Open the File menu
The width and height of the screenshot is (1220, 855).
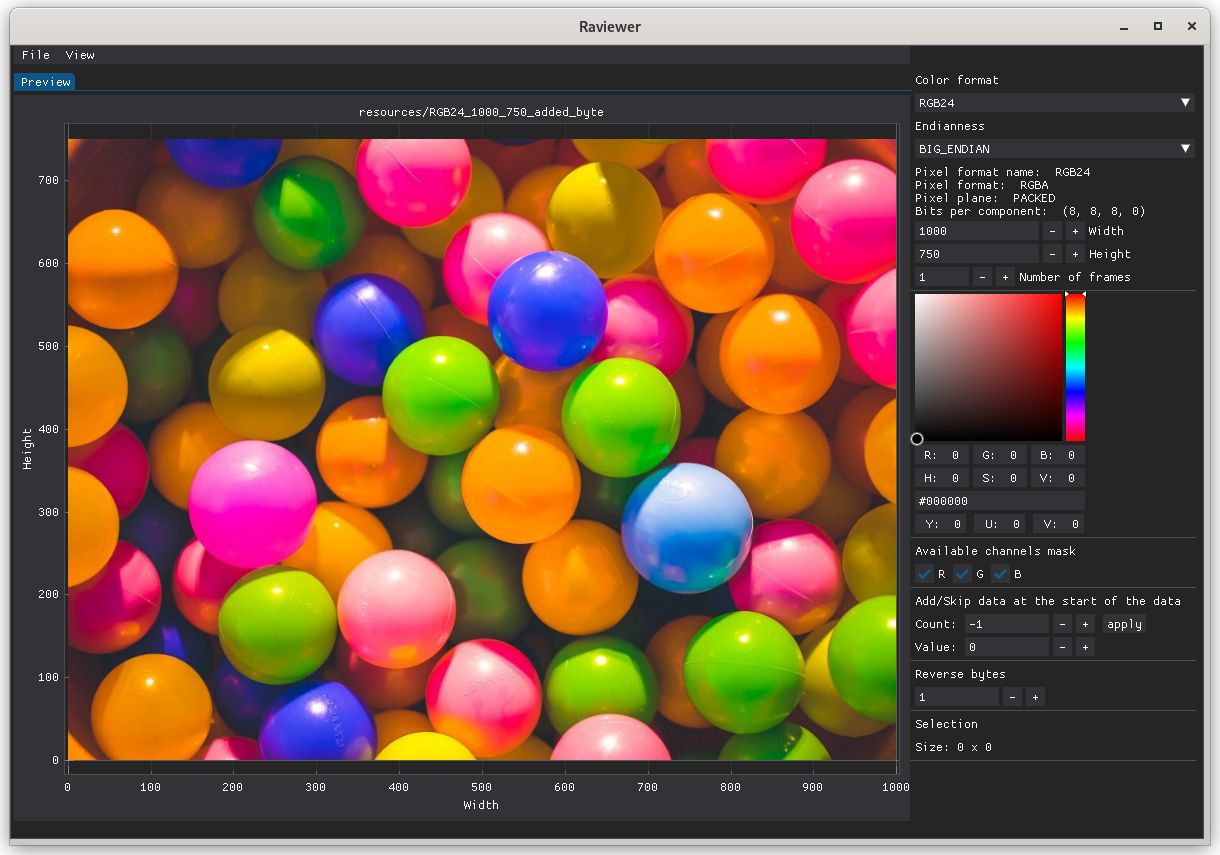coord(35,55)
